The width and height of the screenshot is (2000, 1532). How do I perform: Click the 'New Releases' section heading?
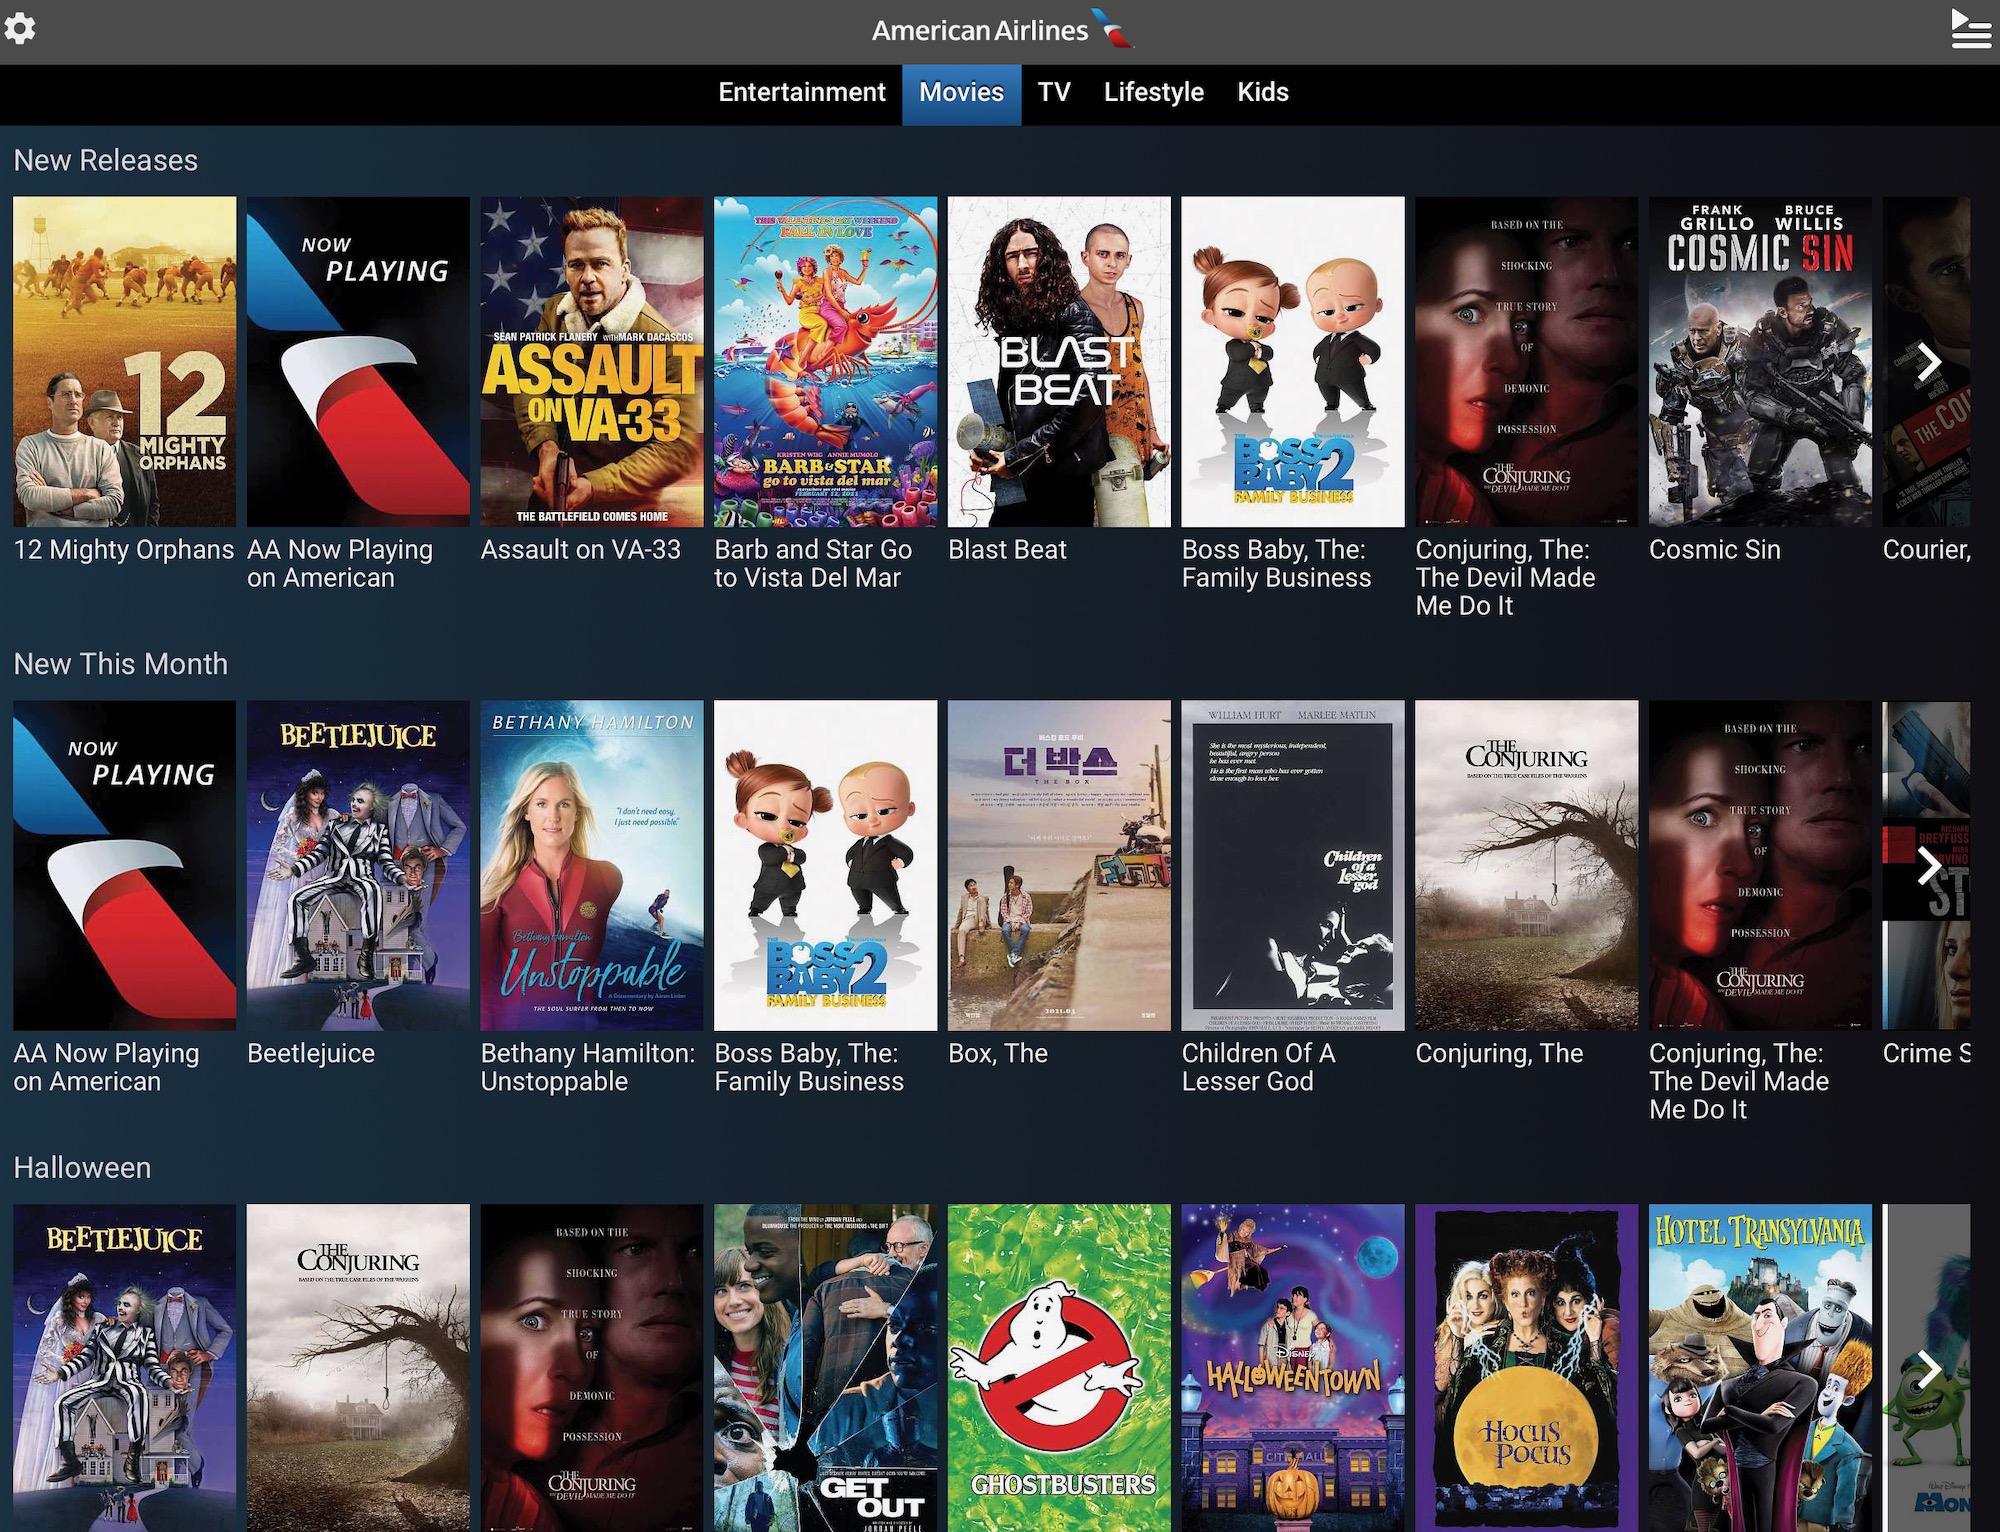coord(106,161)
